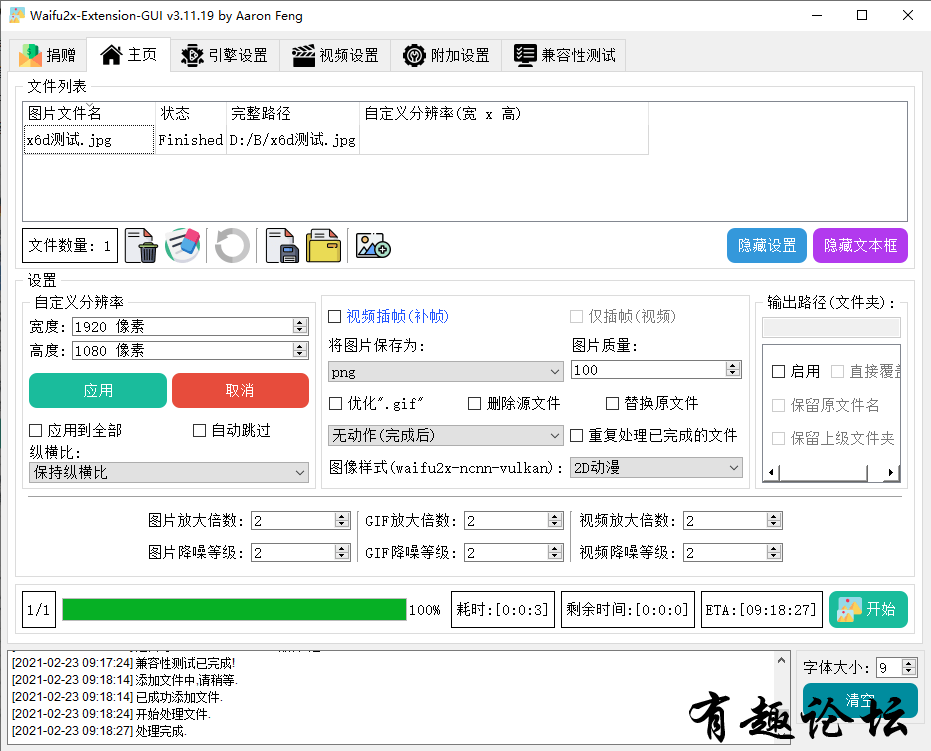The image size is (931, 751).
Task: Click the 图片降噪等级 spinner arrows
Action: (x=341, y=552)
